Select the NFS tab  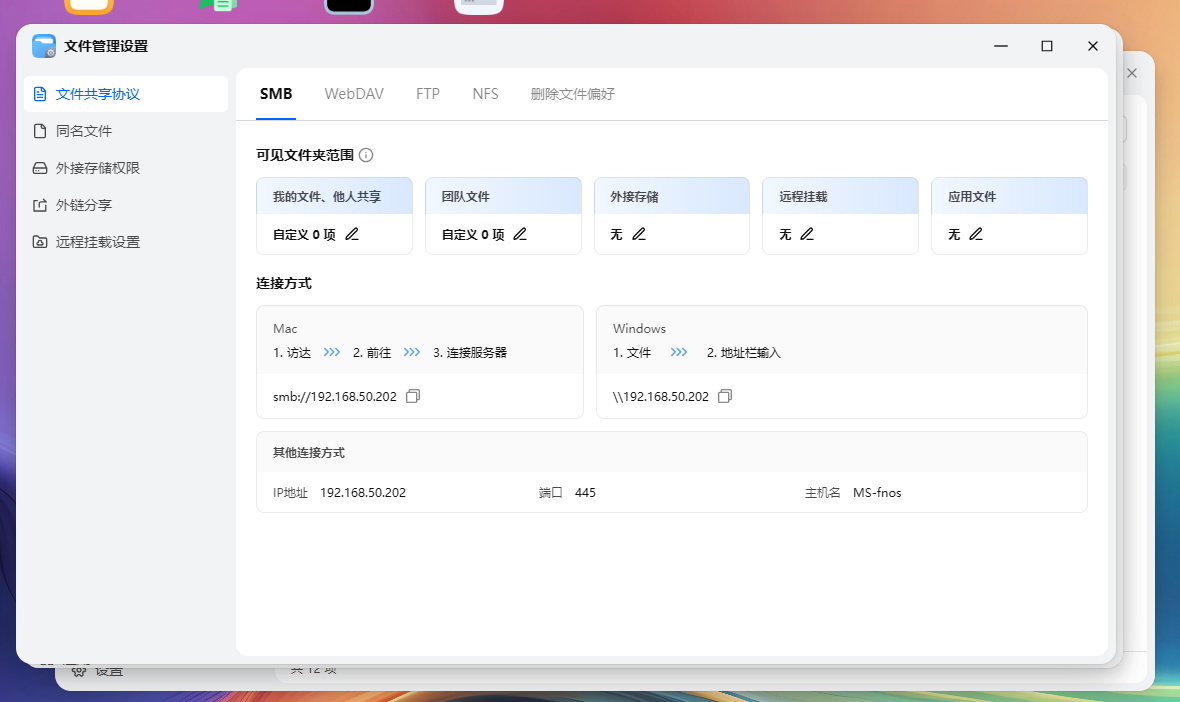(485, 94)
